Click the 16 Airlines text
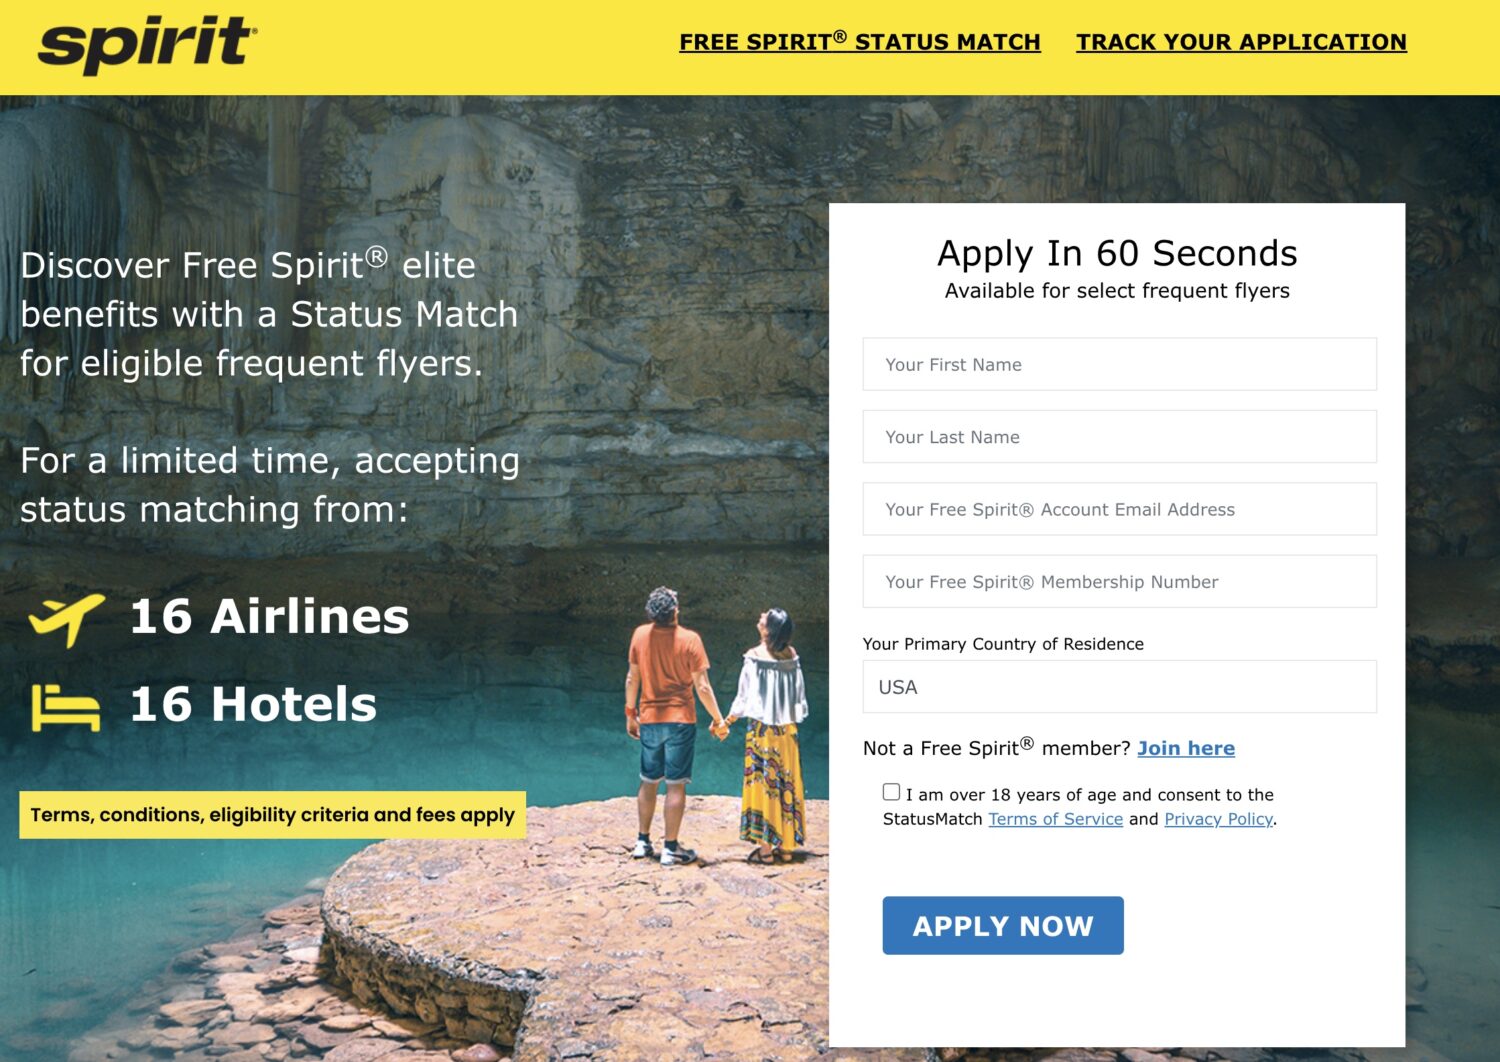 (x=270, y=616)
